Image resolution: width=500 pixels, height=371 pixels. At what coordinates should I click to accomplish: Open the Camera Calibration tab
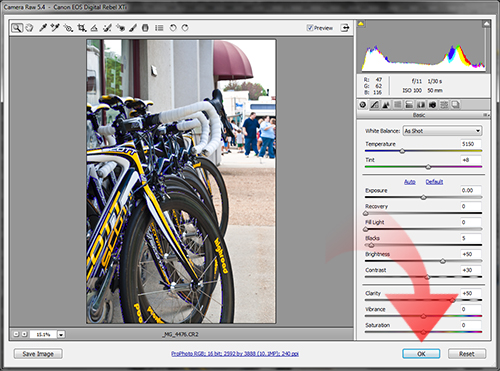click(x=432, y=105)
